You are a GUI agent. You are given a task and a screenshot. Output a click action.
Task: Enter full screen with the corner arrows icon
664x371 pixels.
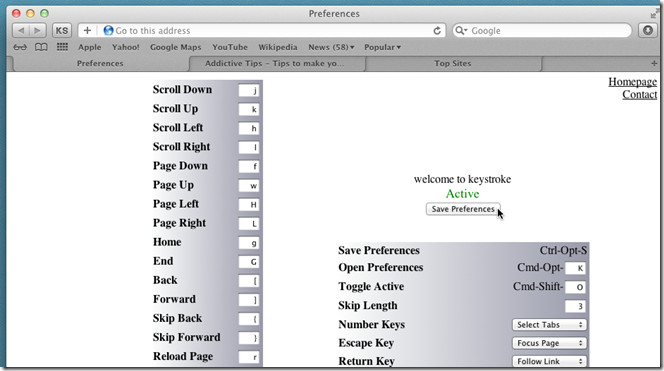655,13
